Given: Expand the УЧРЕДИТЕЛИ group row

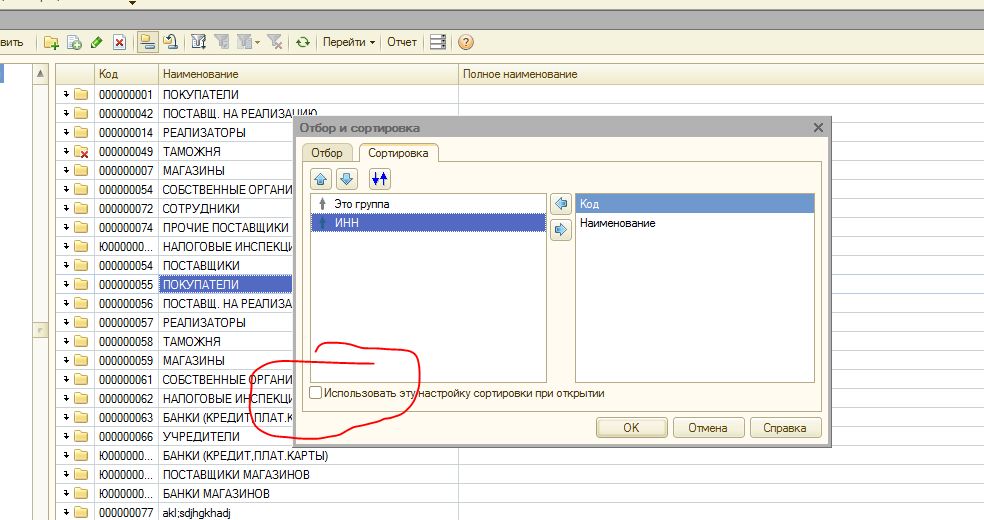Looking at the screenshot, I should point(66,436).
